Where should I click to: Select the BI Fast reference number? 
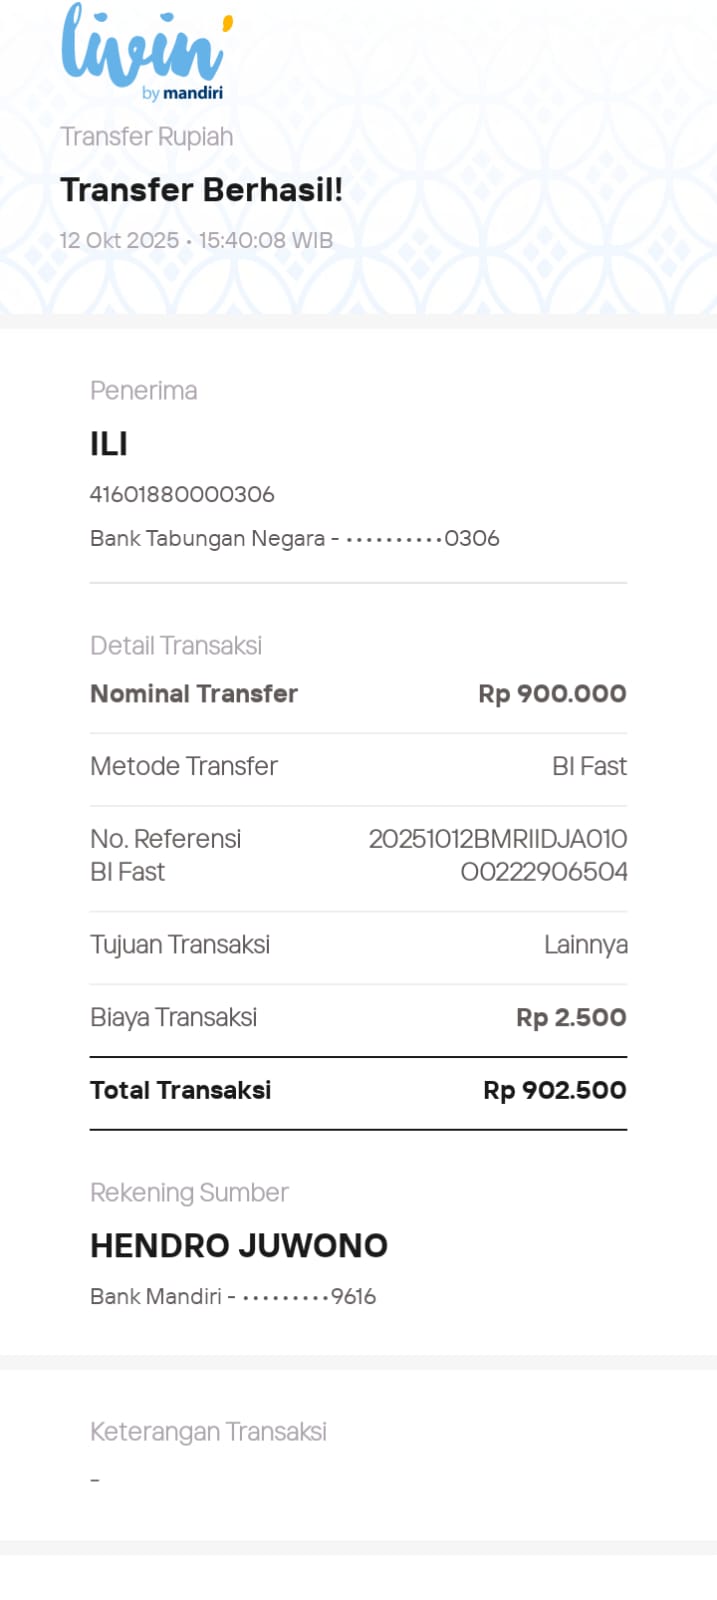click(498, 855)
